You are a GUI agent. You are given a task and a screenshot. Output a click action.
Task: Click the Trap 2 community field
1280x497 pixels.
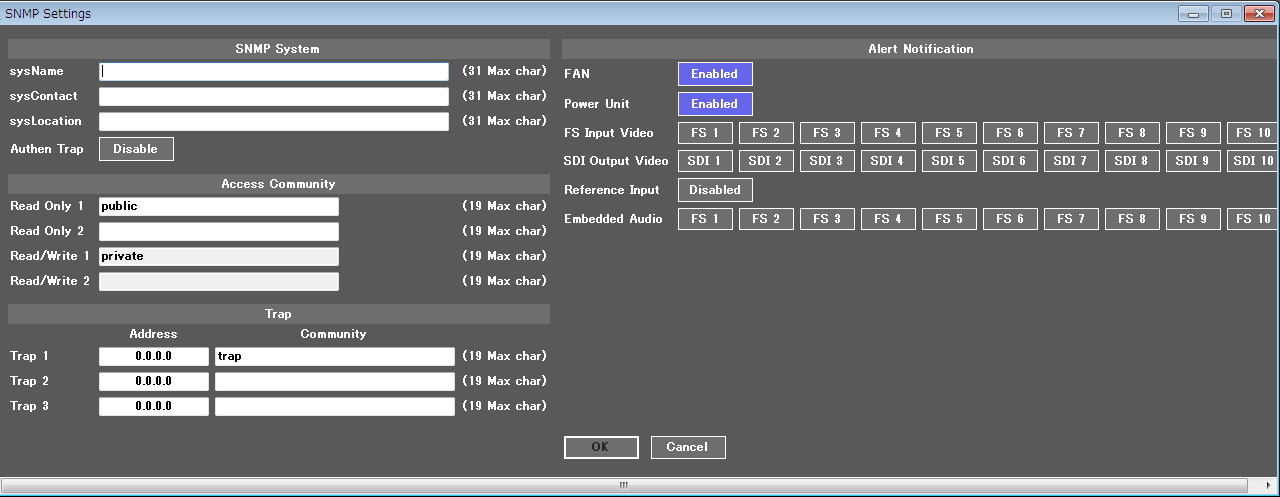tap(335, 381)
